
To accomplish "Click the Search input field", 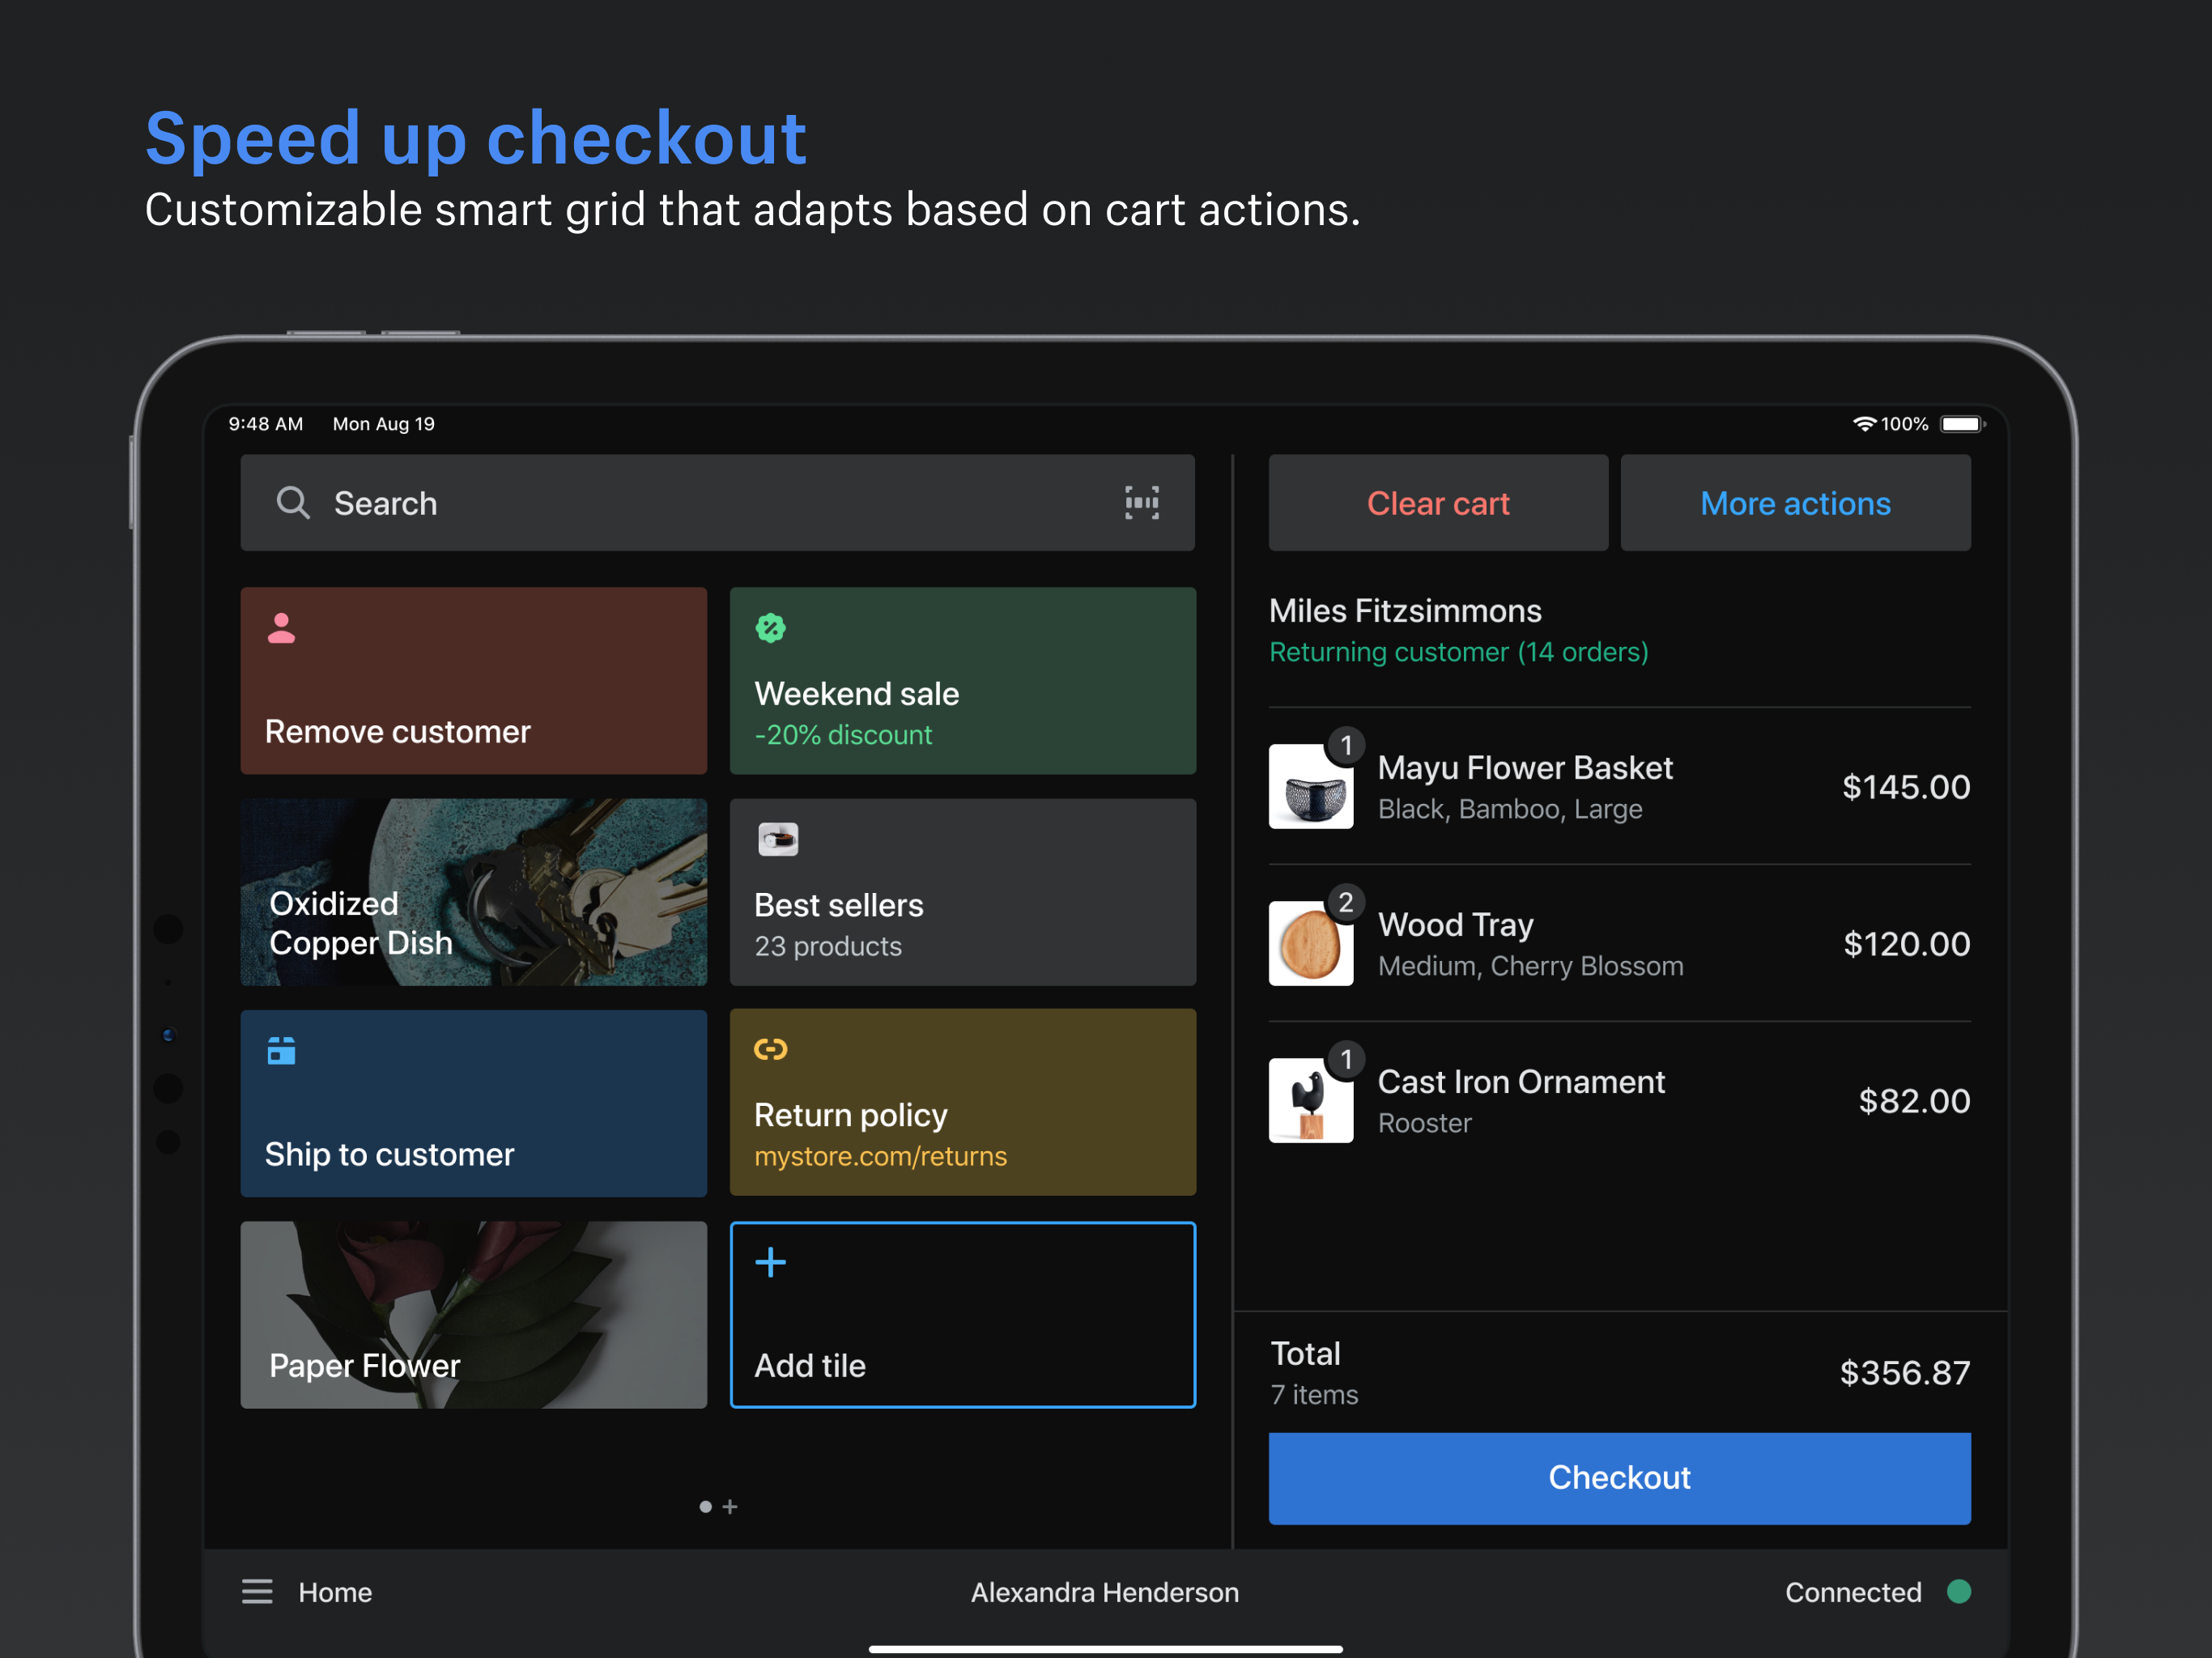I will [x=600, y=503].
